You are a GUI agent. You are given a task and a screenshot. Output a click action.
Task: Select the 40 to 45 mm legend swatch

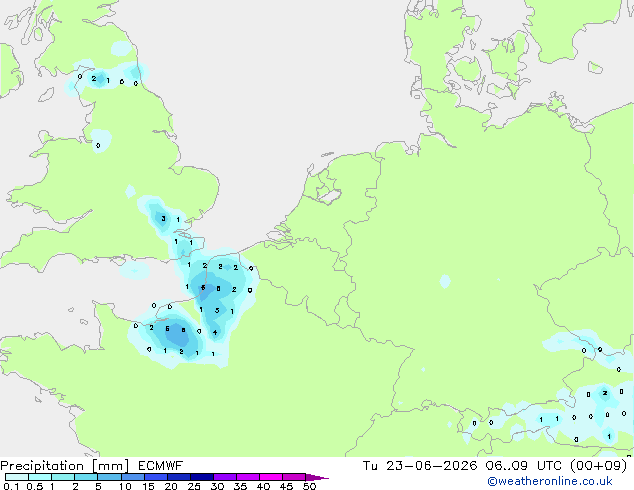[271, 477]
